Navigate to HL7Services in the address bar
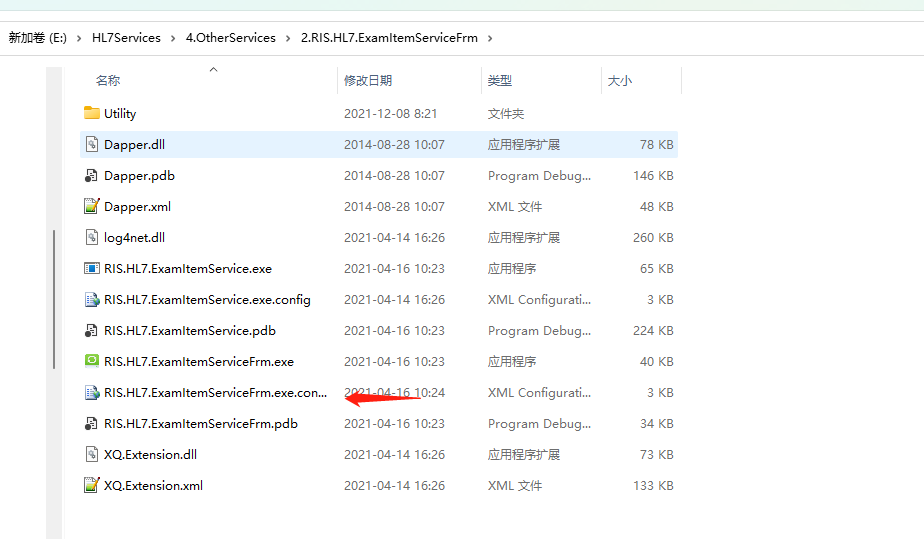The image size is (924, 539). 126,38
